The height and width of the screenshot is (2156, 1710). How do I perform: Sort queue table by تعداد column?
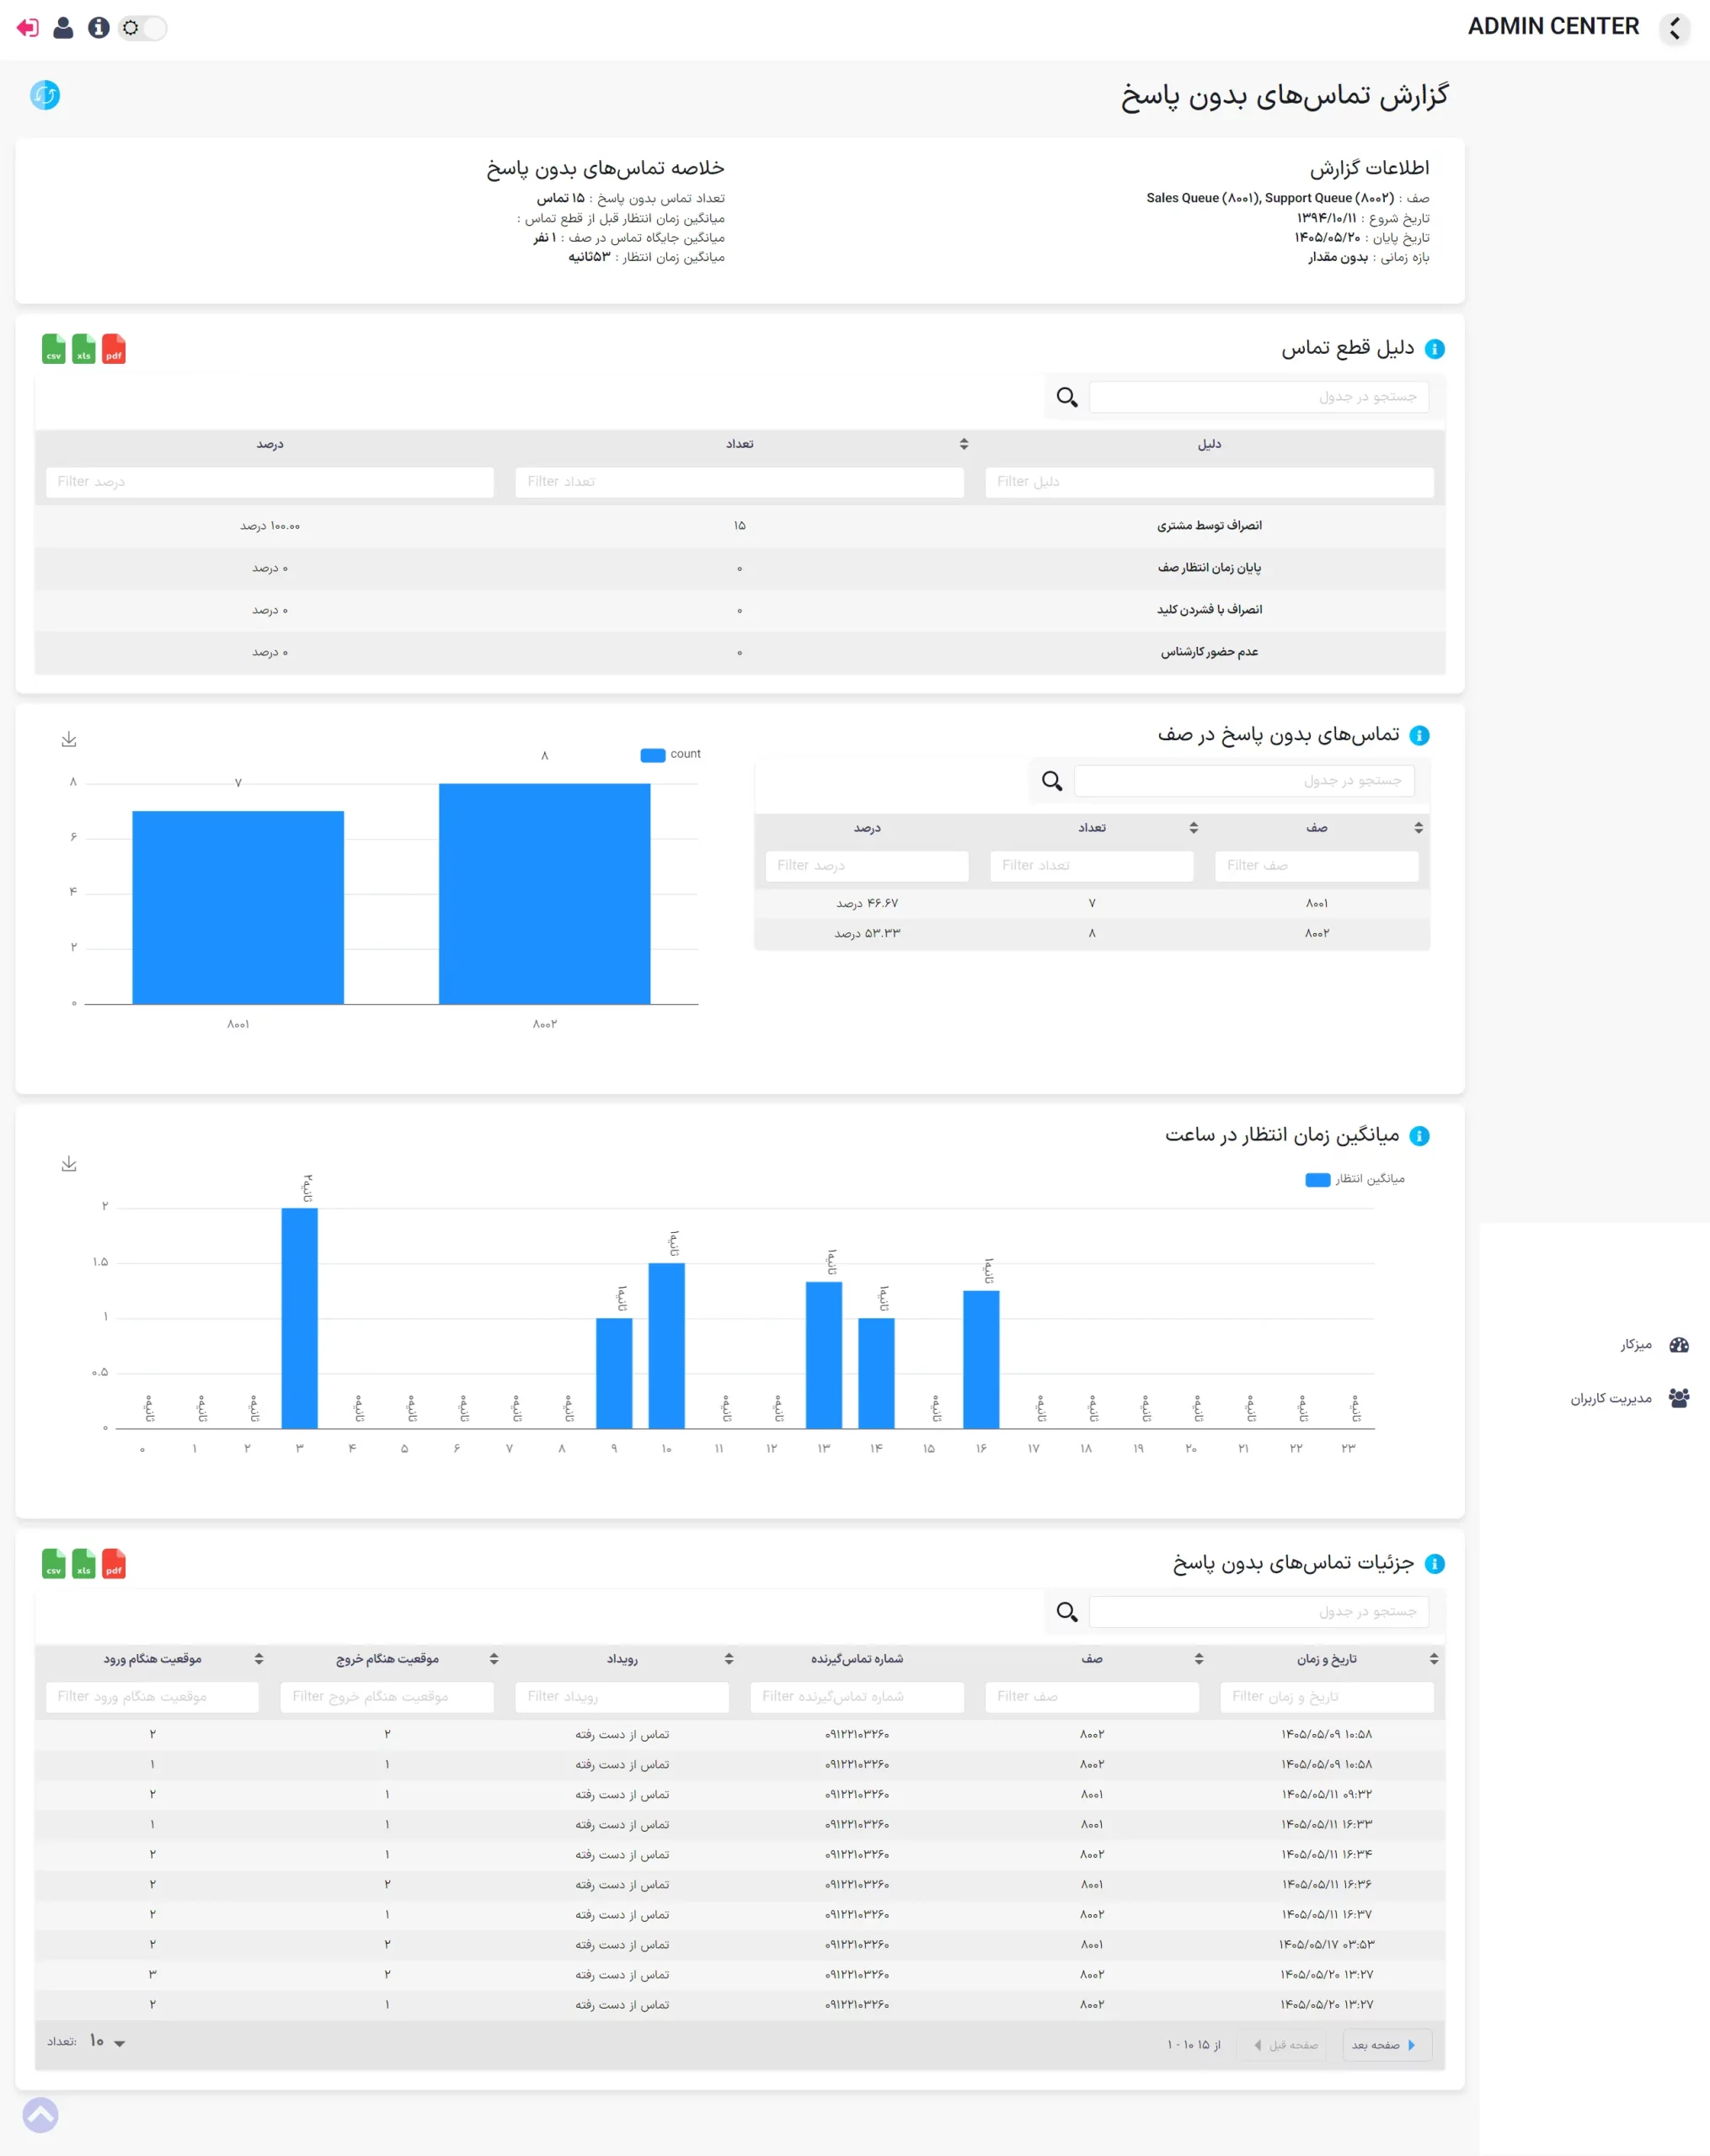[x=1193, y=828]
